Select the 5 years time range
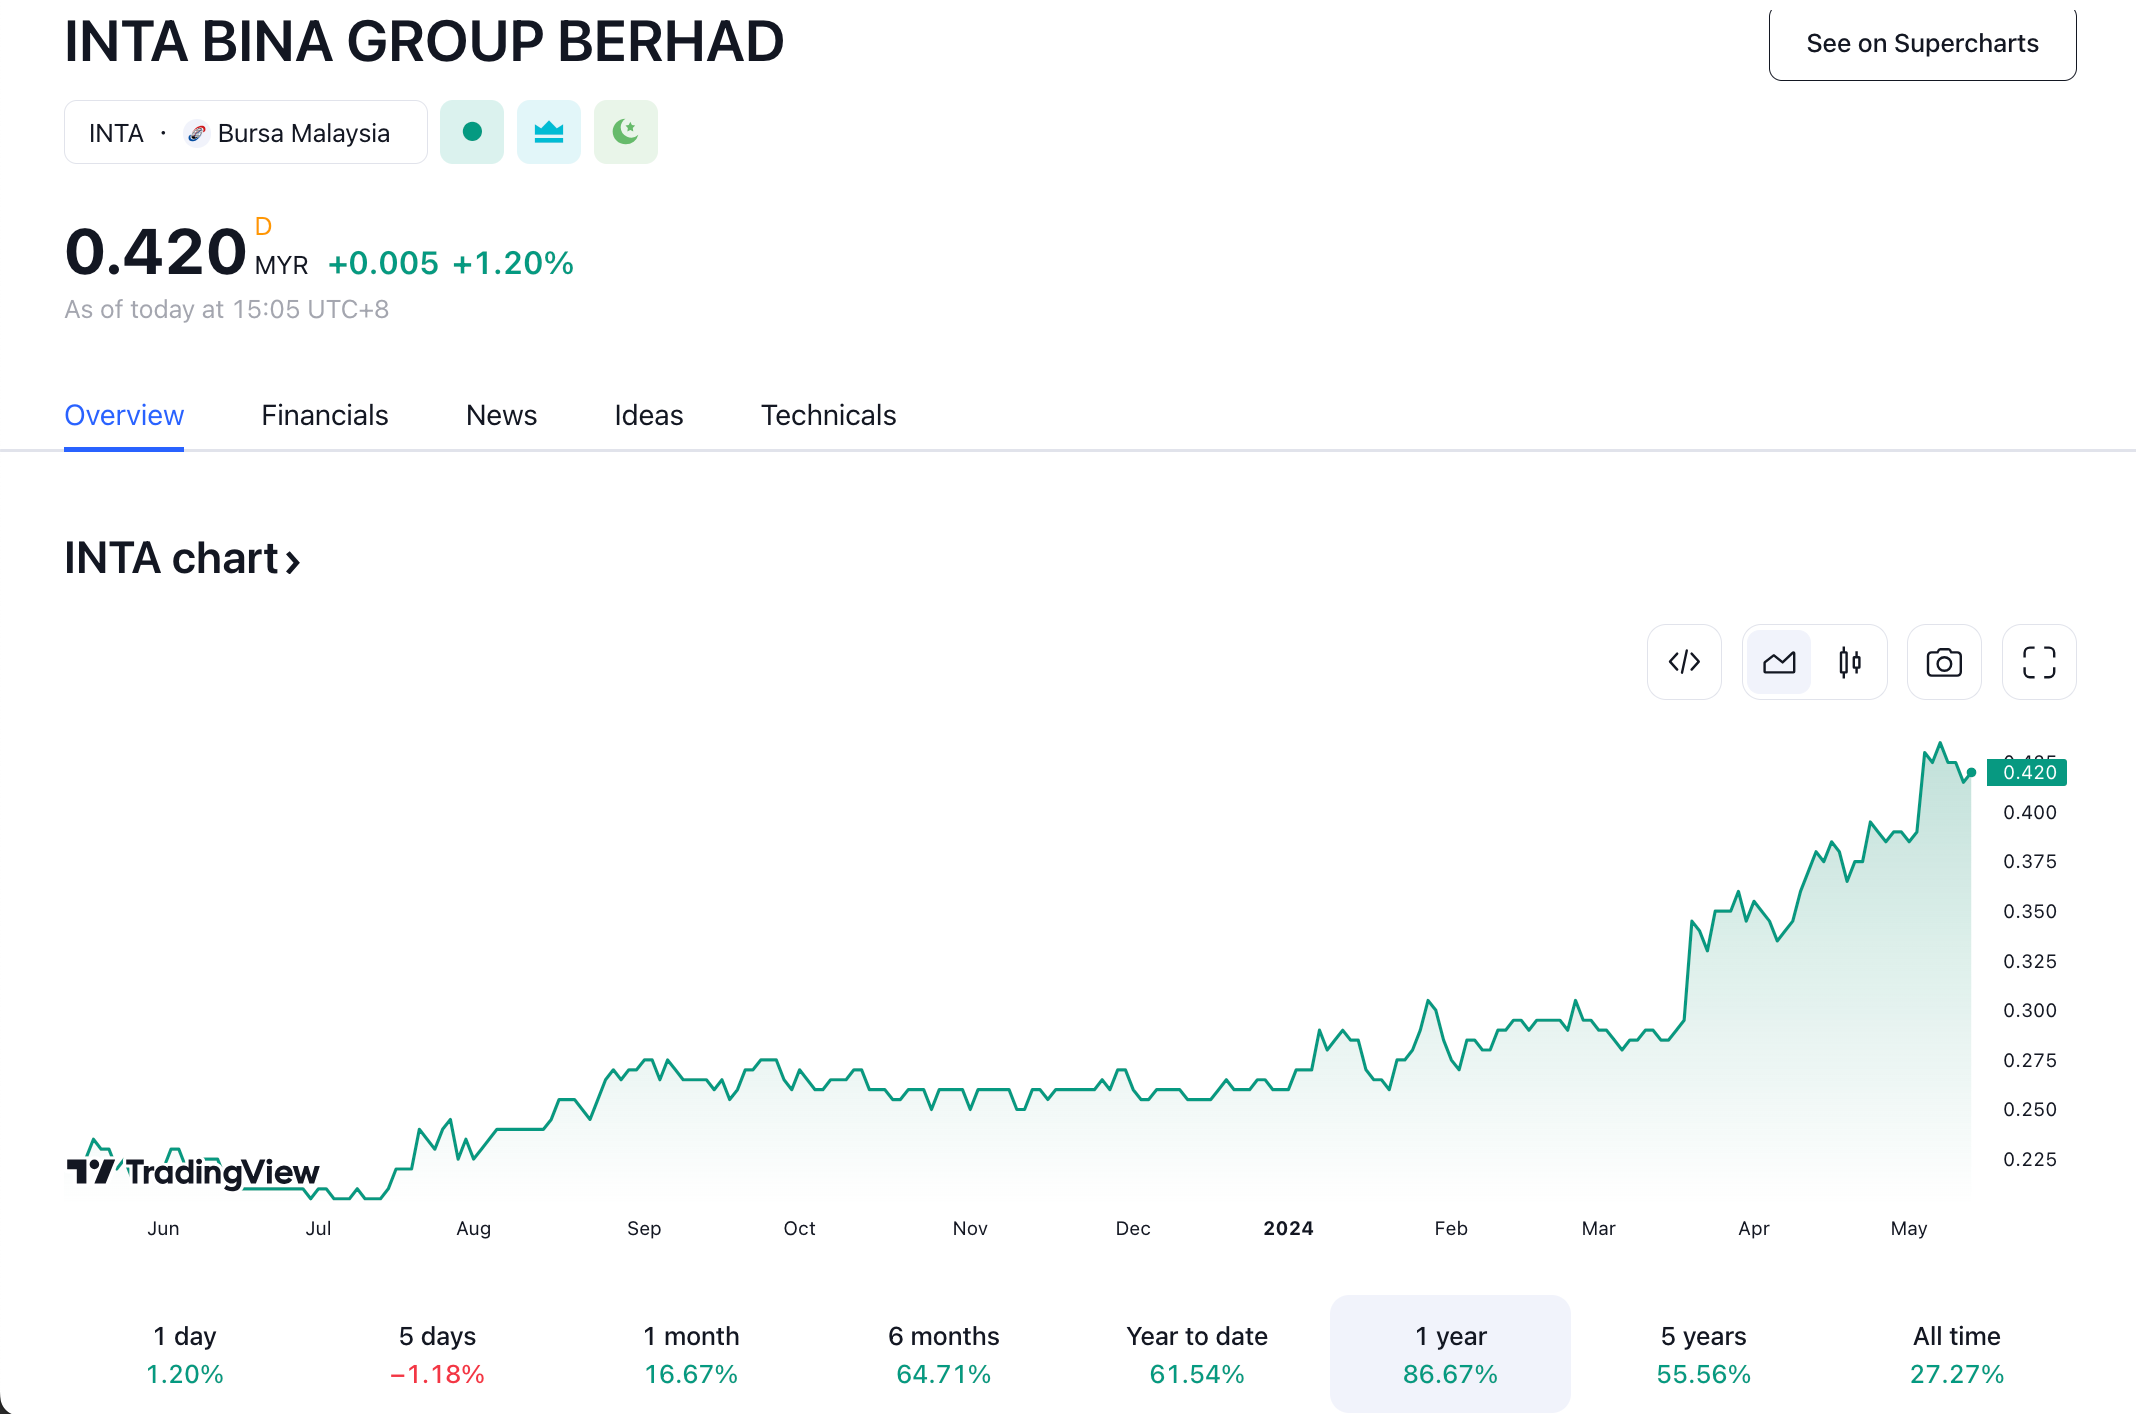Screen dimensions: 2136x1414 click(1703, 1354)
